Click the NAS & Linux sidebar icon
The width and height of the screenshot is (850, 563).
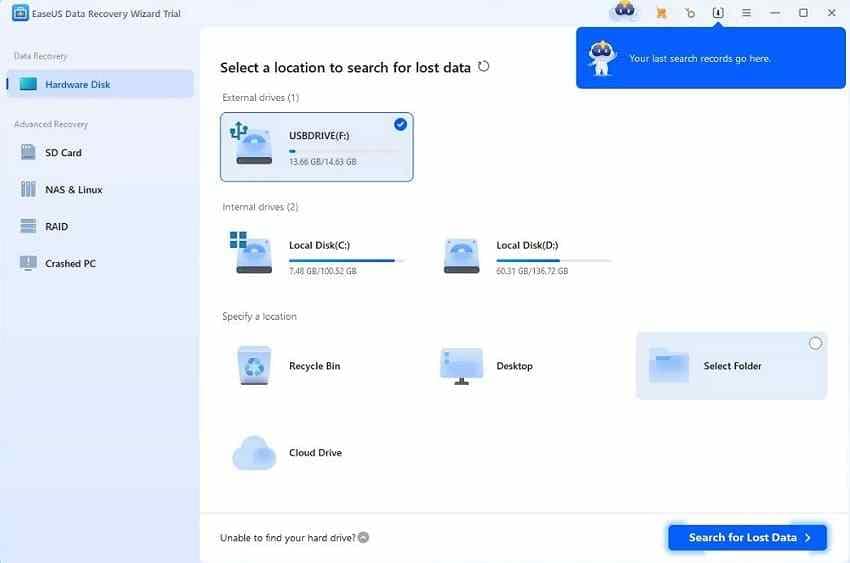pyautogui.click(x=28, y=189)
